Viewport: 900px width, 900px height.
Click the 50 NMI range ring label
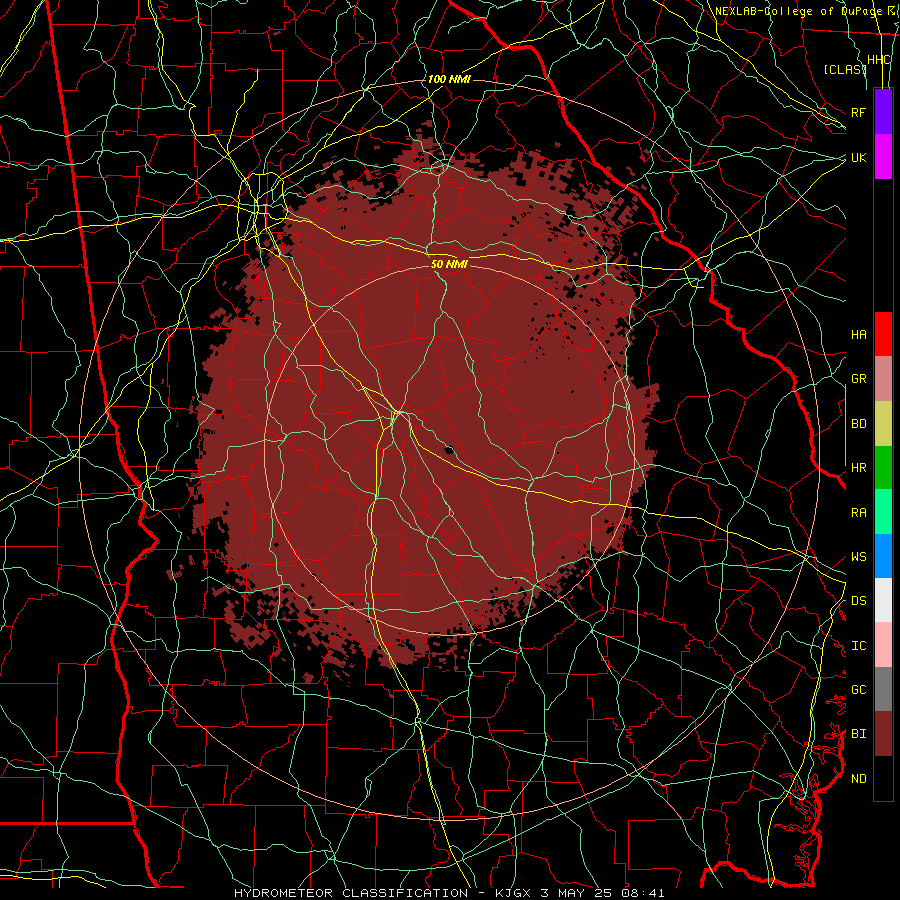[x=449, y=264]
